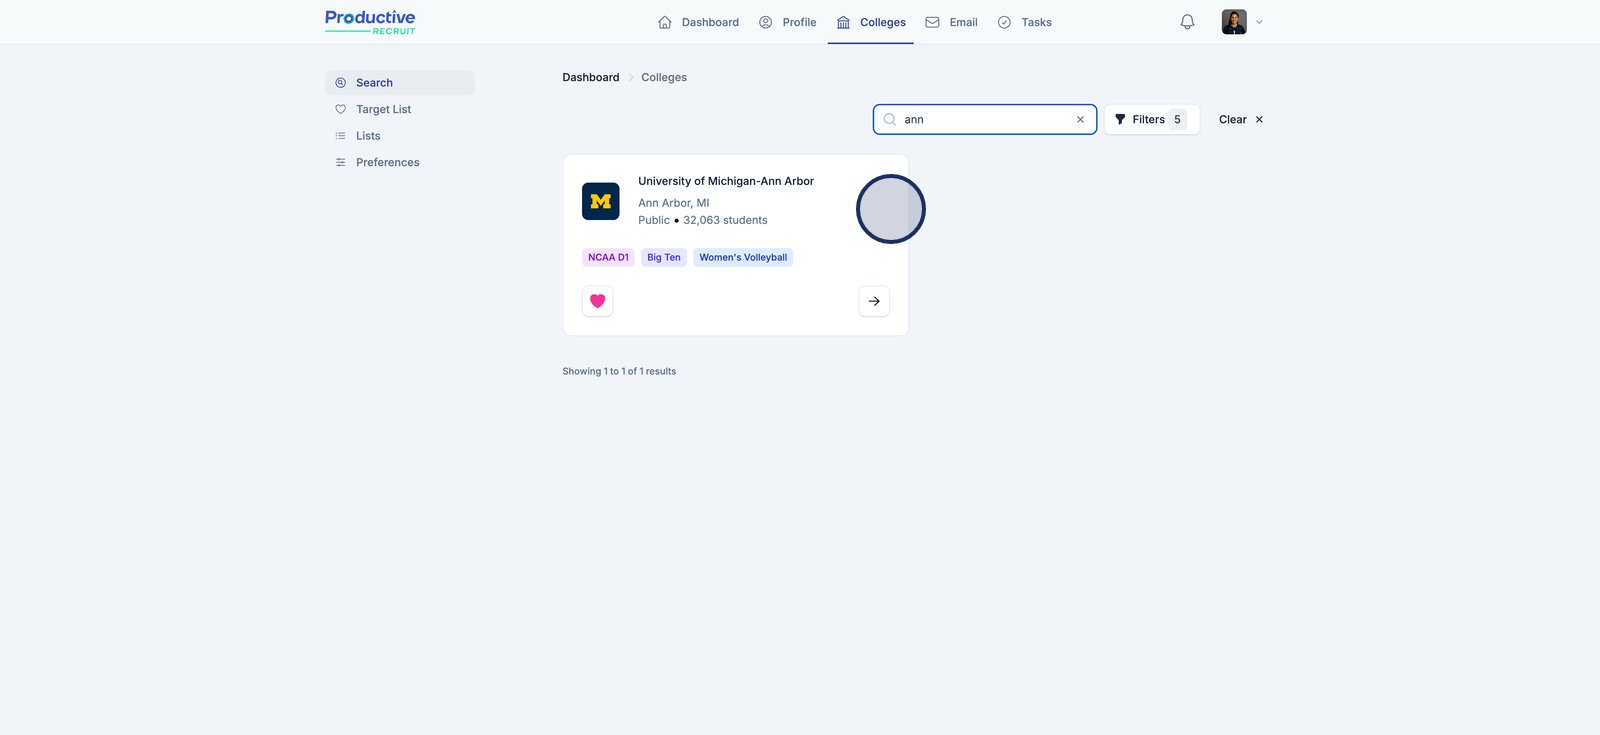The height and width of the screenshot is (735, 1600).
Task: Click the Ann Arbor, MI location text
Action: (674, 203)
